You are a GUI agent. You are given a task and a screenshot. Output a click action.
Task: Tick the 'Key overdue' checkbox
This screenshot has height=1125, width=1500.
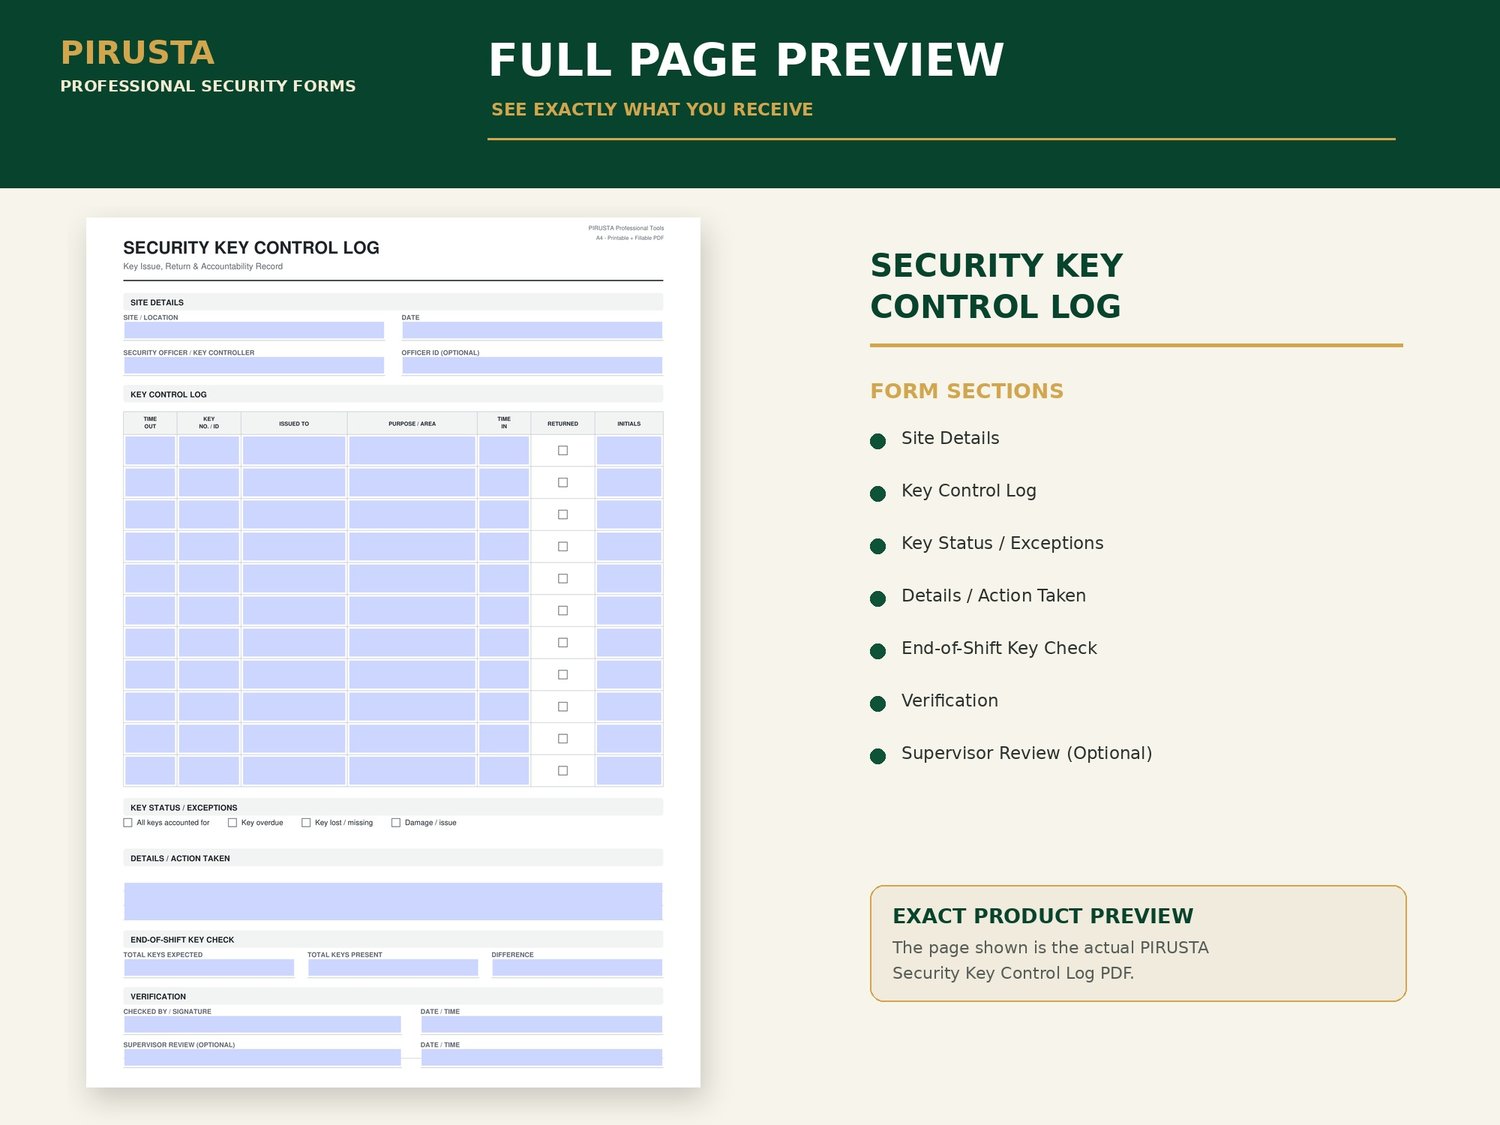click(x=232, y=823)
